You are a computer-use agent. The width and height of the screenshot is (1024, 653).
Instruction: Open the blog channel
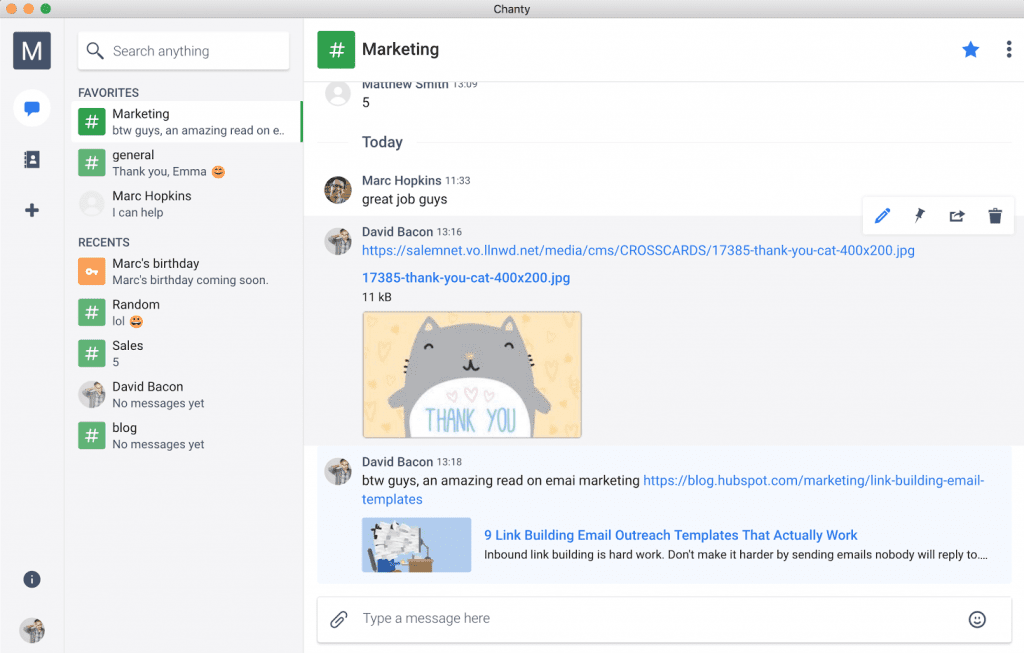coord(185,436)
